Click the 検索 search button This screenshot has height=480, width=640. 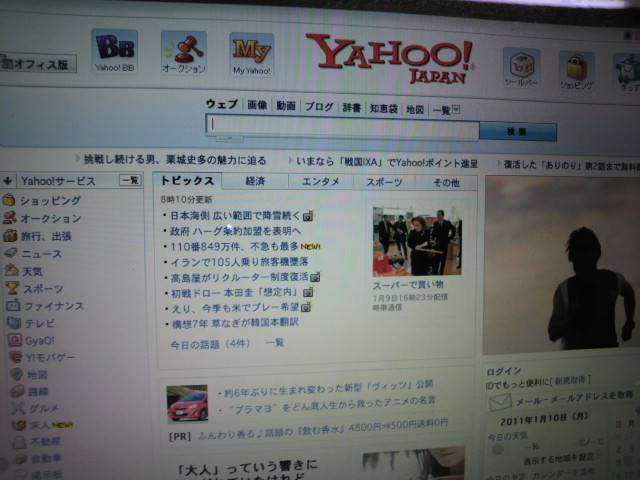tap(518, 131)
